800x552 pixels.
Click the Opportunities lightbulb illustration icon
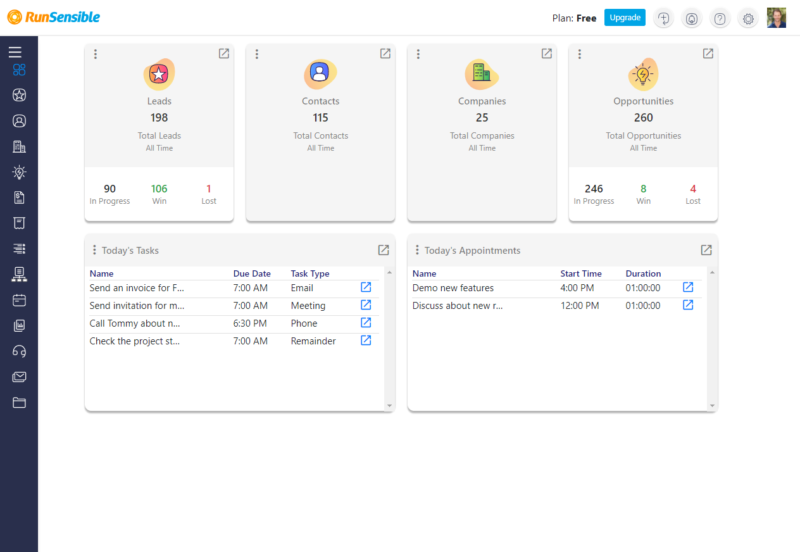pyautogui.click(x=643, y=74)
